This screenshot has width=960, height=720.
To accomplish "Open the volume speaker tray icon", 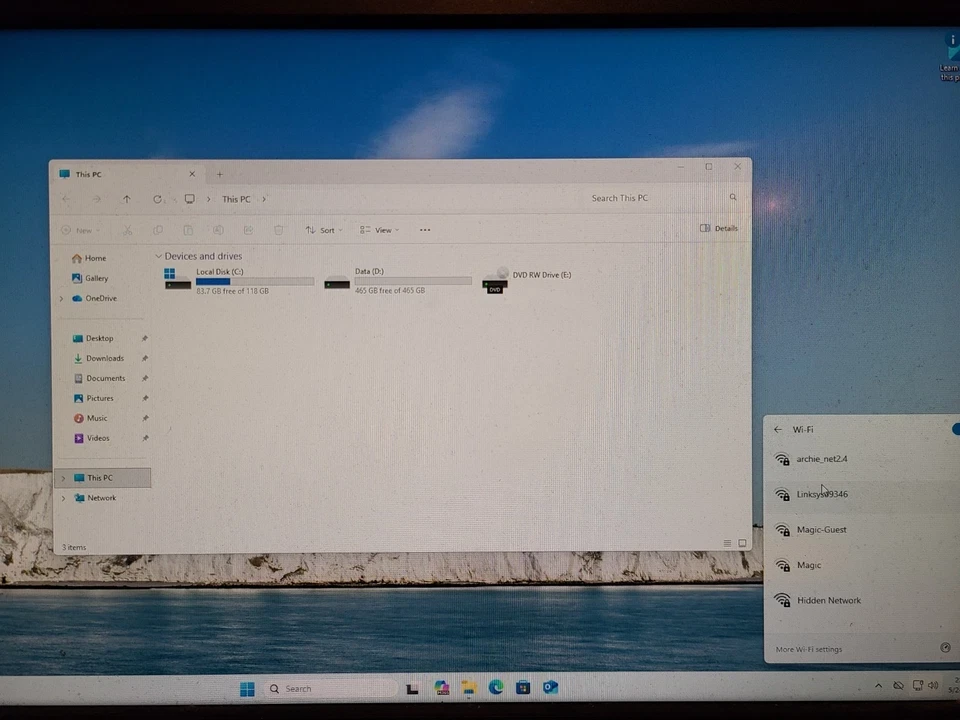I will coord(933,686).
